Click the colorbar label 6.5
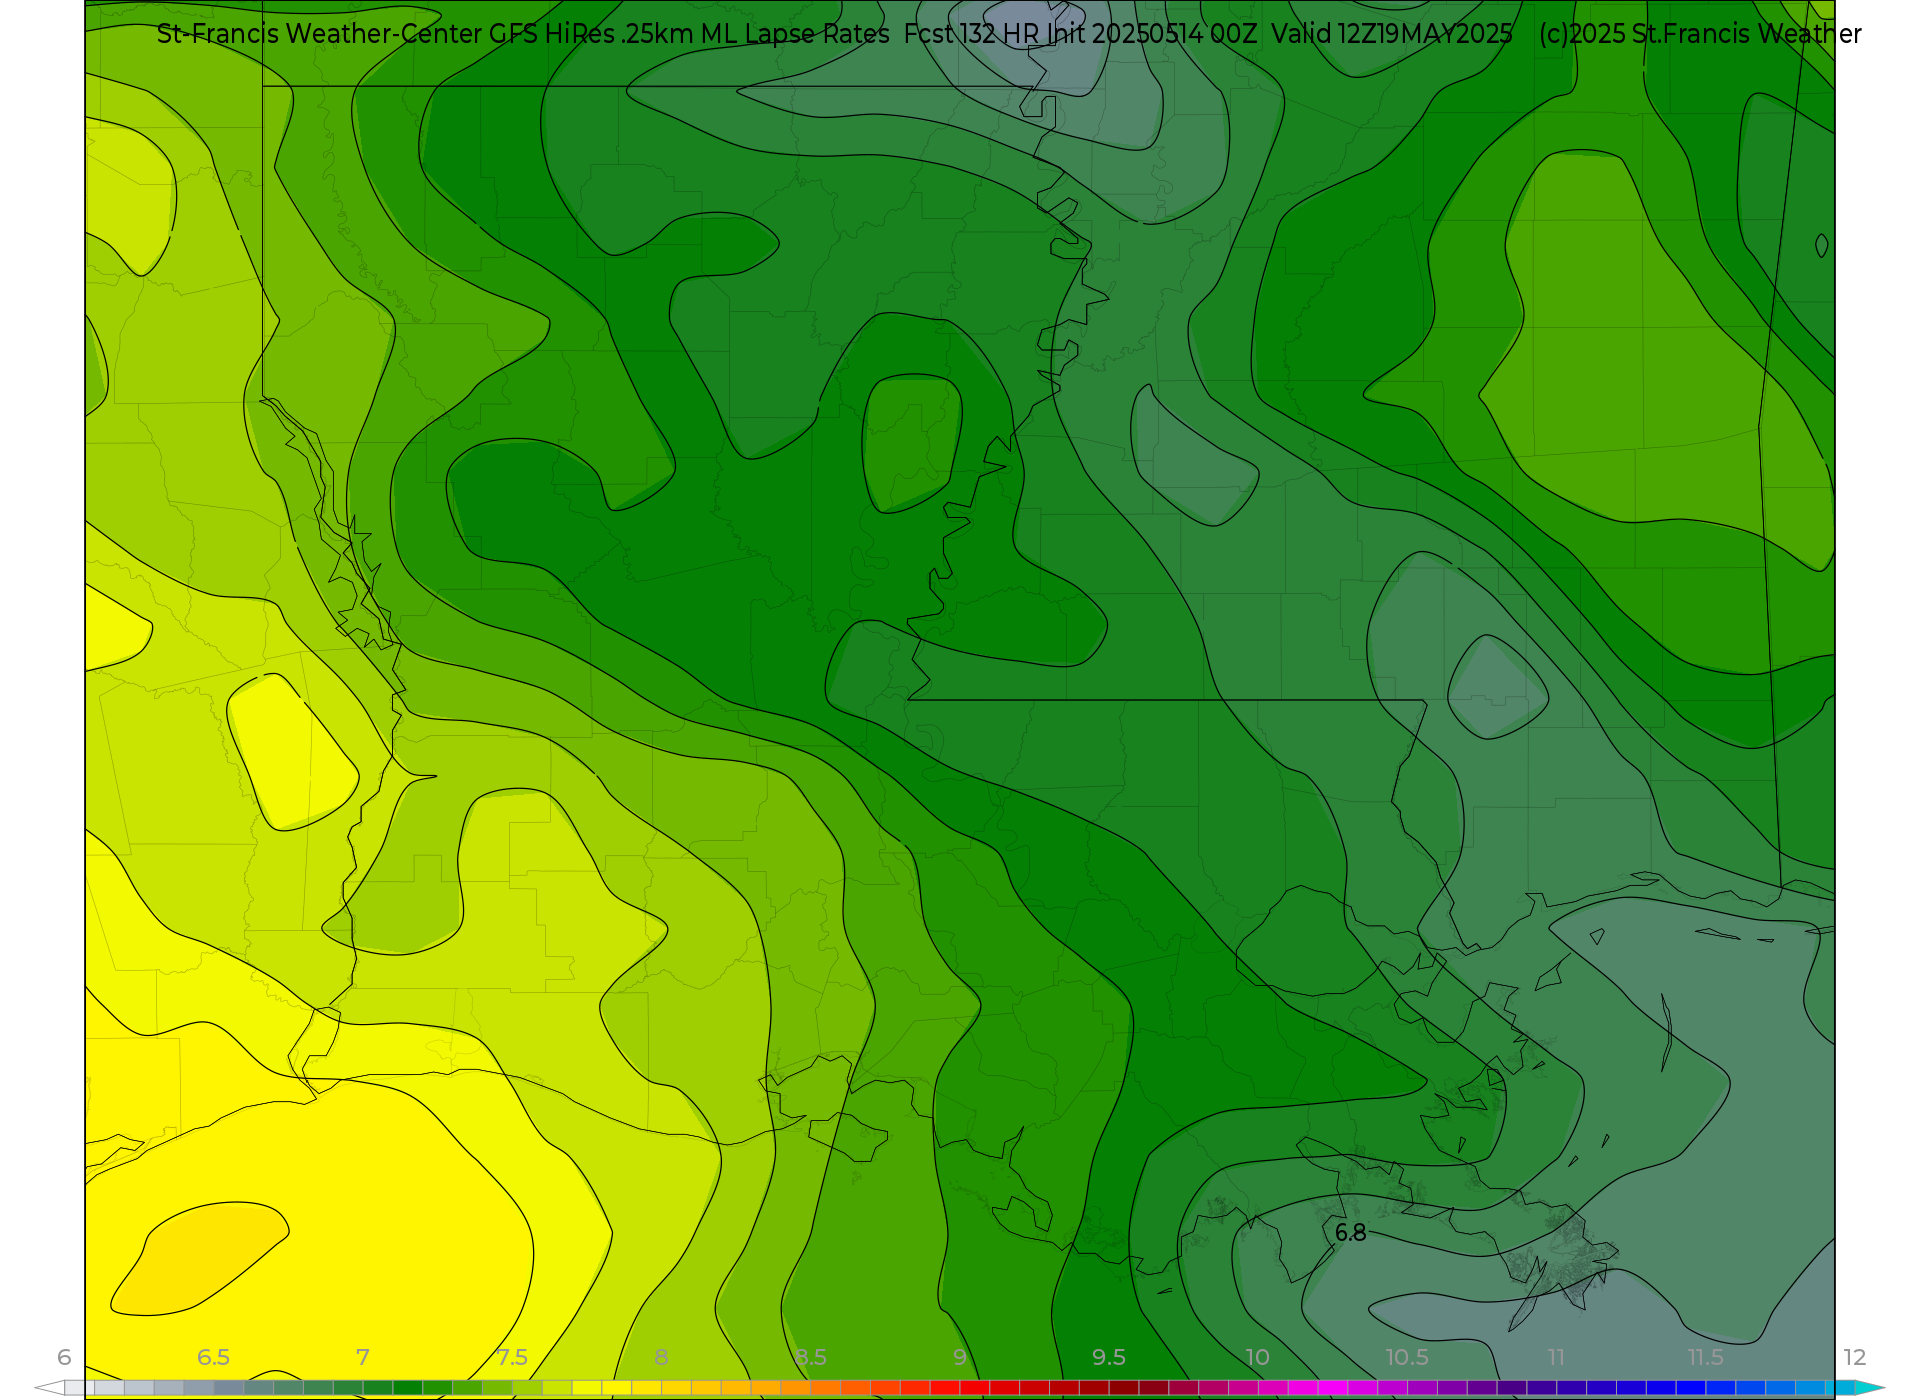 213,1357
